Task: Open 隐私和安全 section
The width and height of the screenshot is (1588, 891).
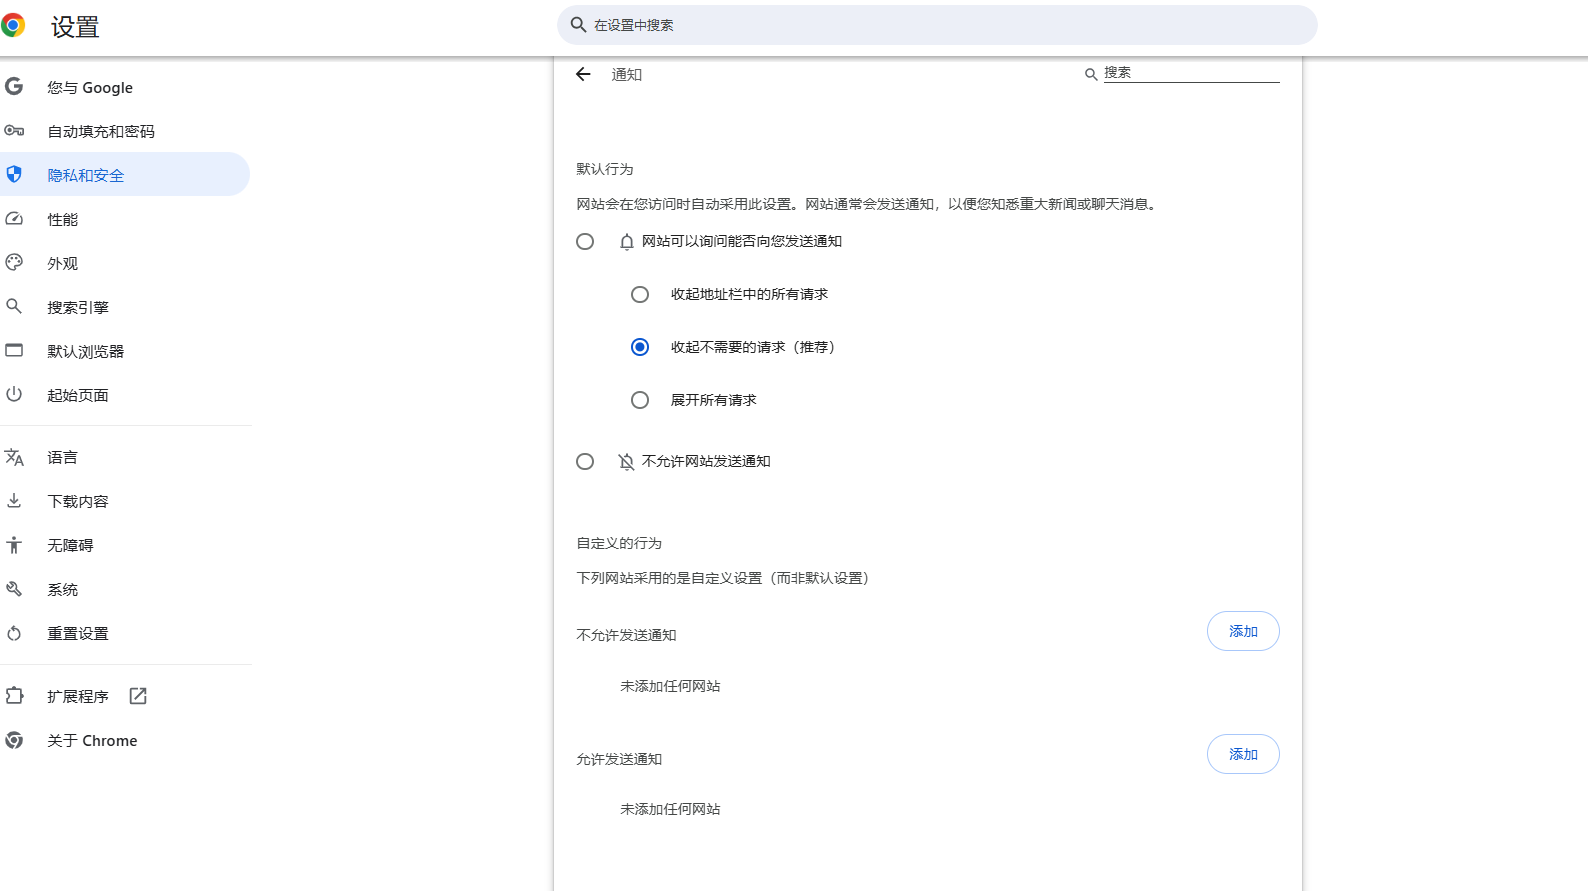Action: [x=124, y=175]
